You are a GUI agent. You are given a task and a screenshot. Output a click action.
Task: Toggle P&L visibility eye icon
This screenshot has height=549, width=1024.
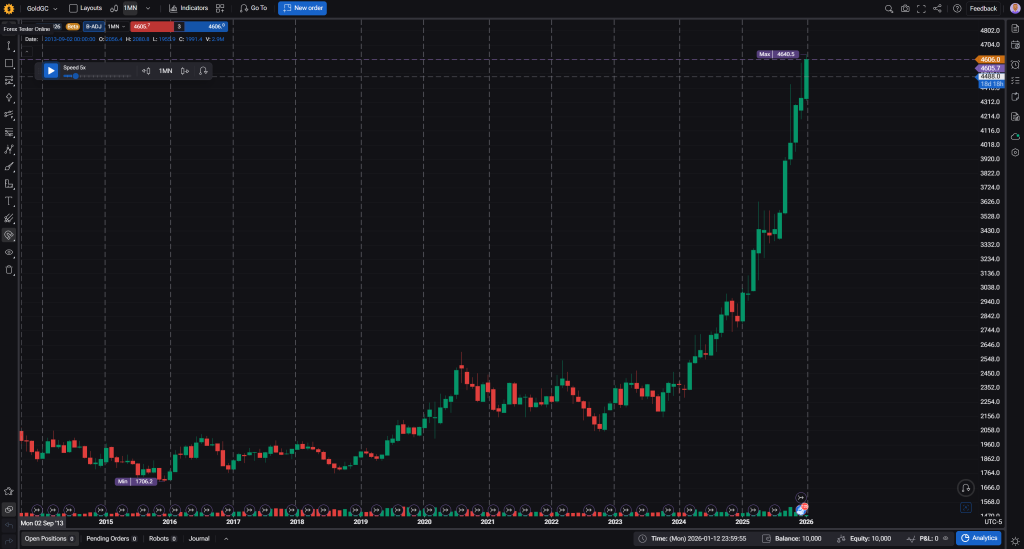point(945,539)
